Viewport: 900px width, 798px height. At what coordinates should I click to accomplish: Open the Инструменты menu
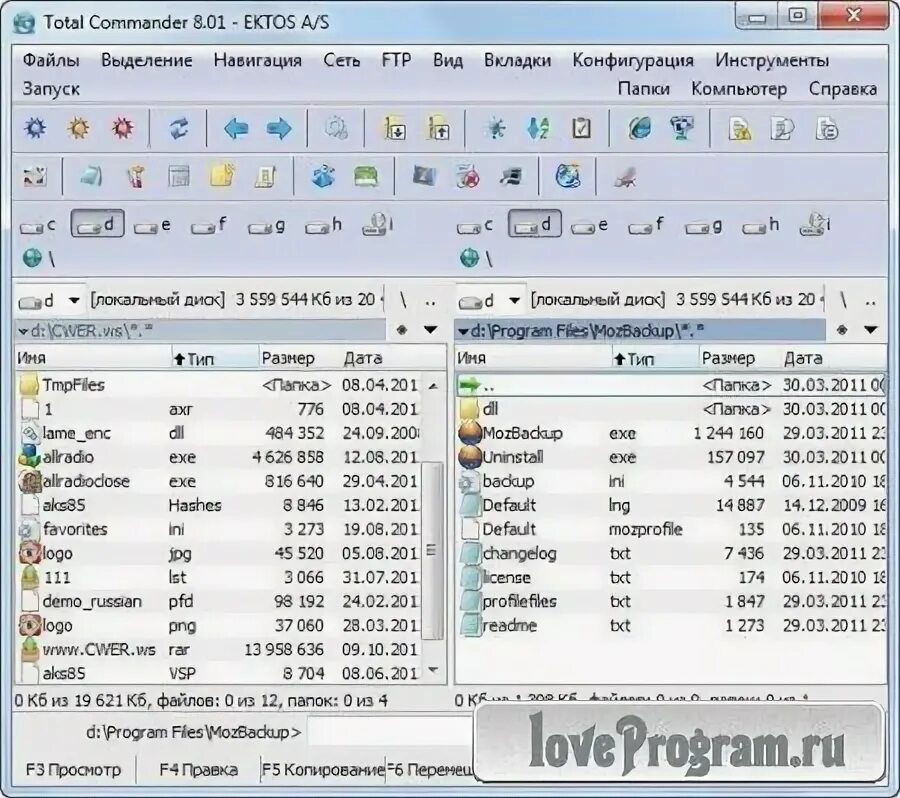(772, 60)
